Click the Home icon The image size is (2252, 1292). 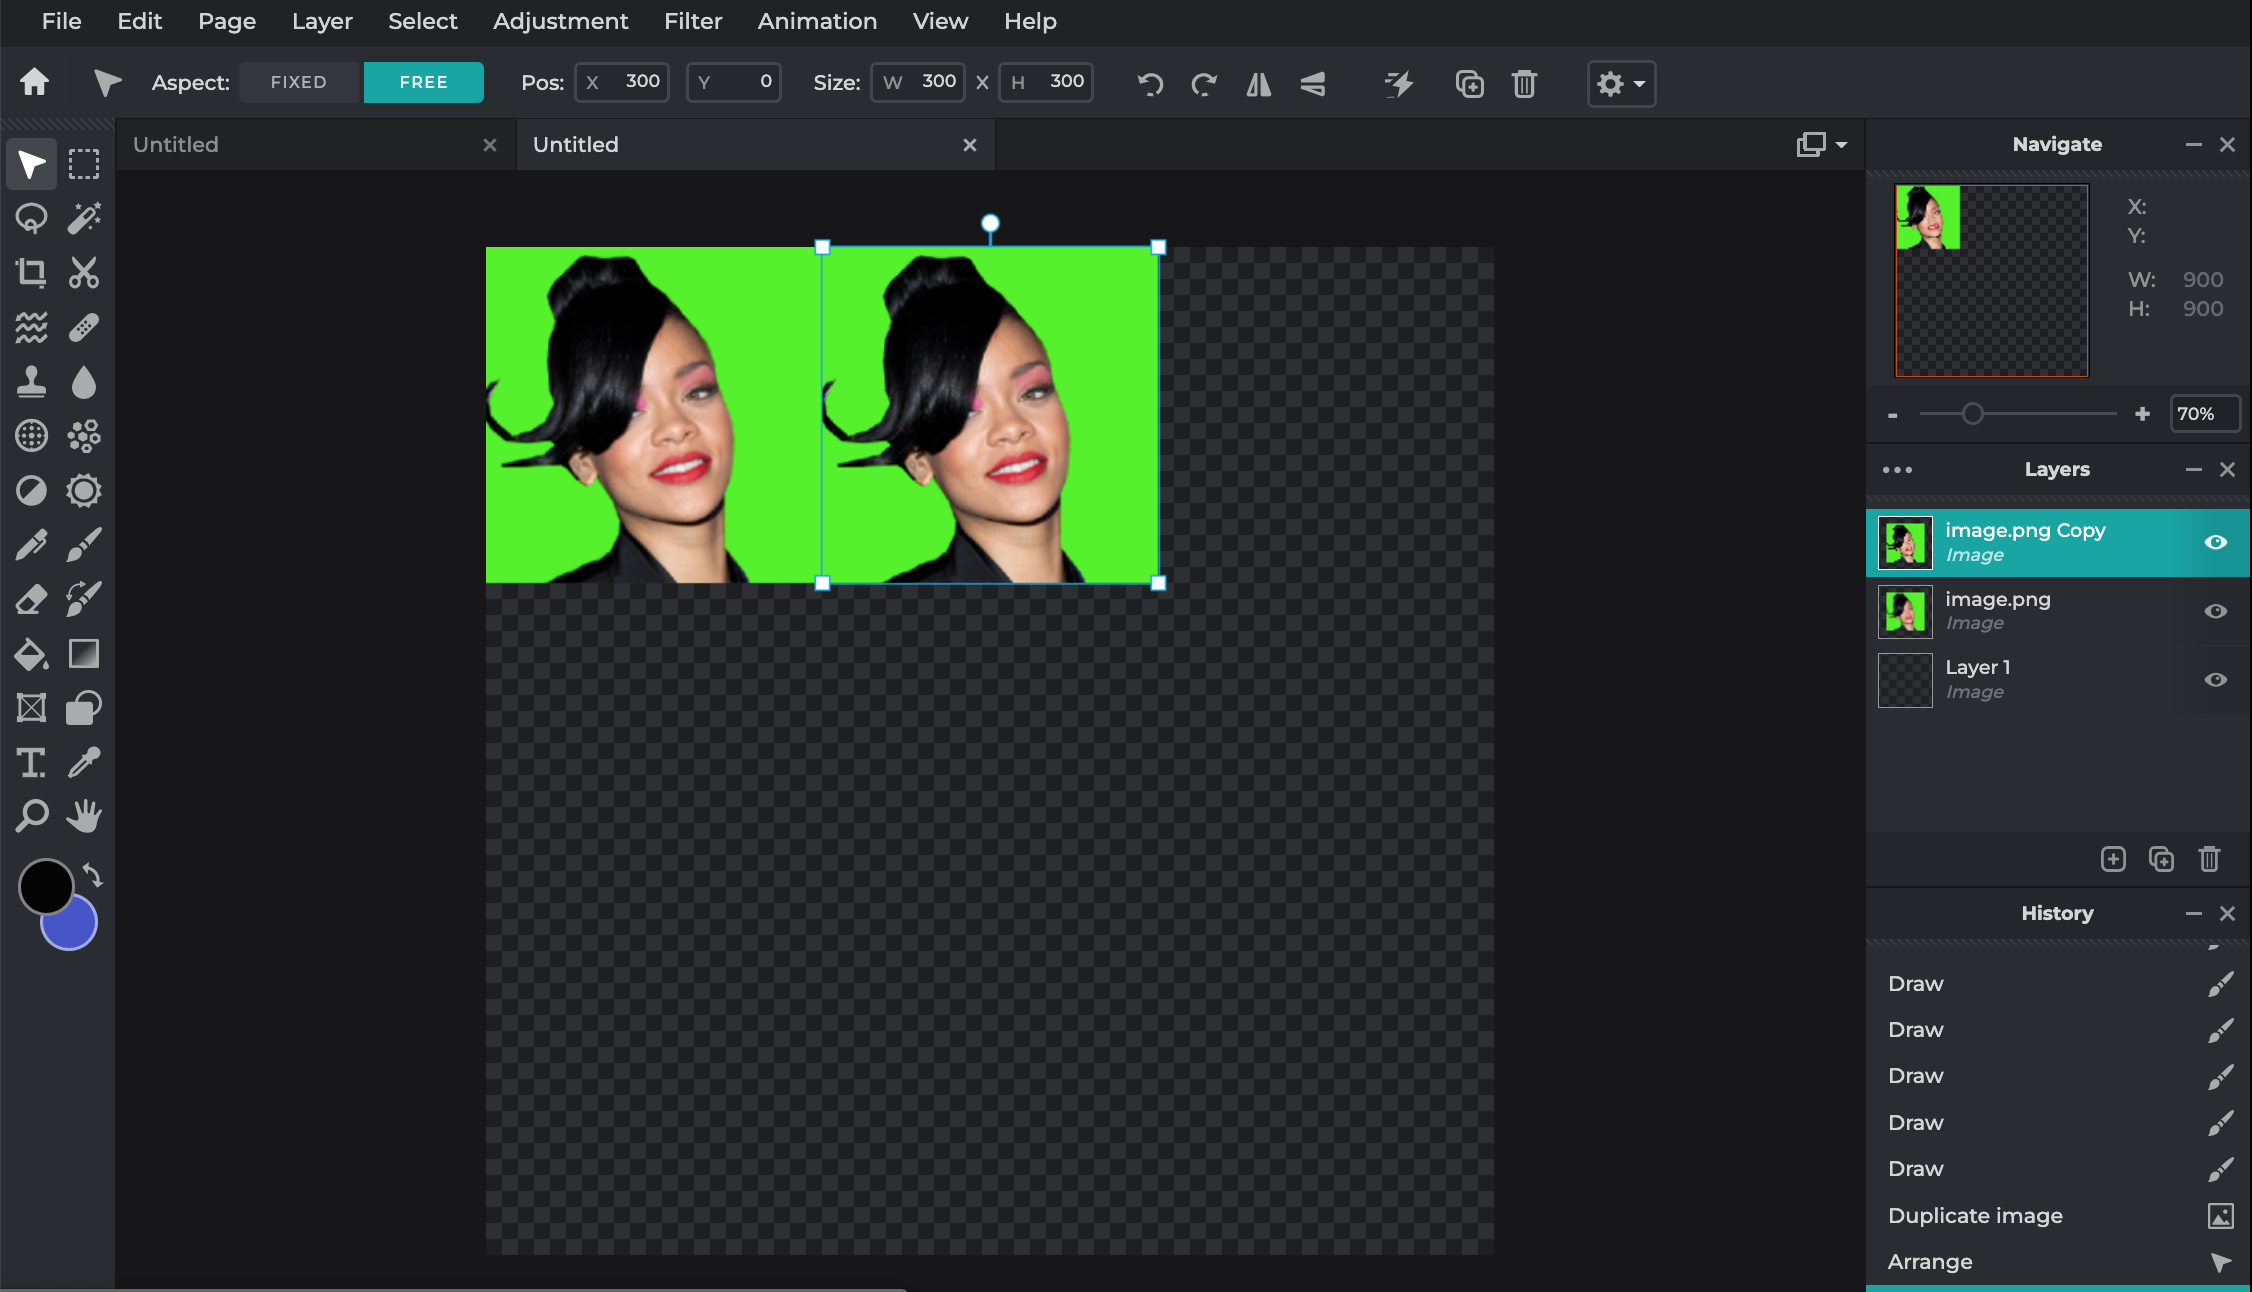[x=35, y=82]
